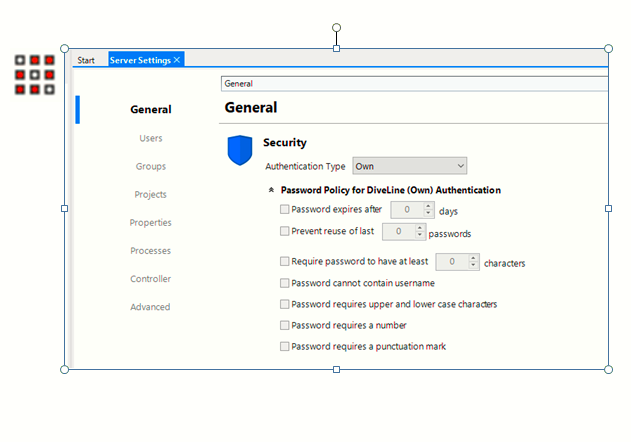Open the Authentication Type dropdown
The width and height of the screenshot is (631, 442).
coord(409,166)
